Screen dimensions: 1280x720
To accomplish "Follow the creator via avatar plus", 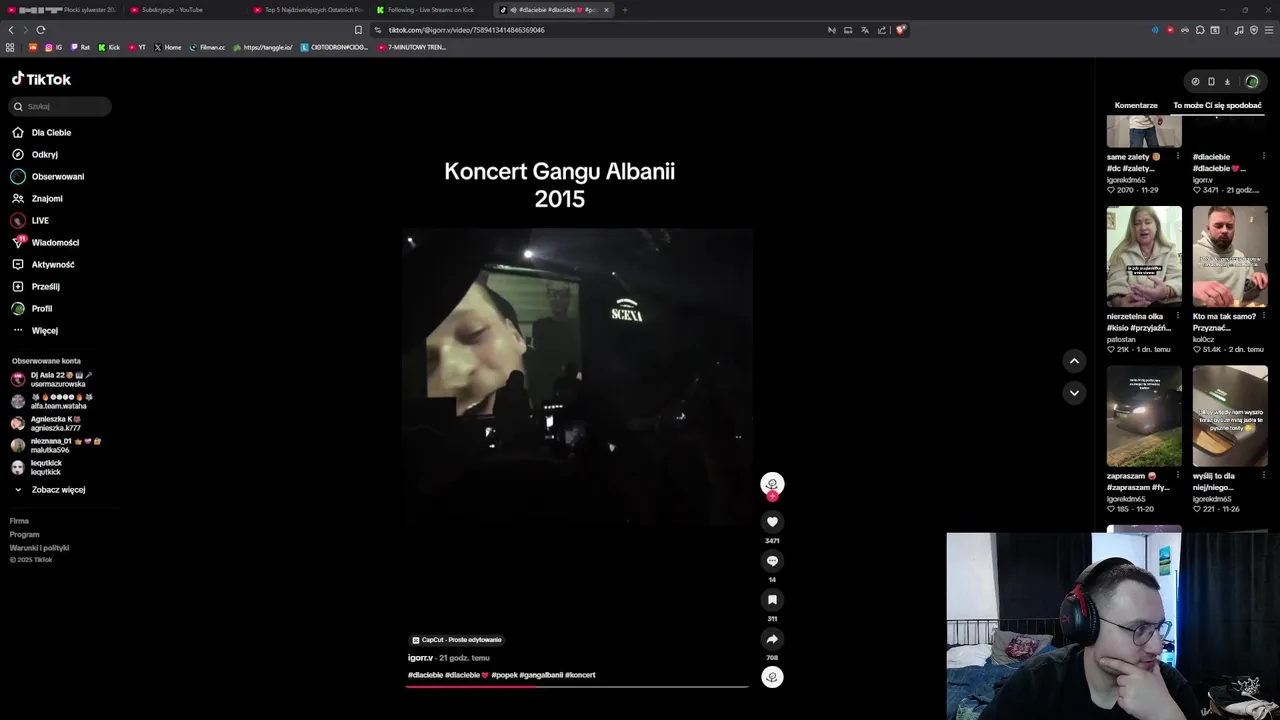I will [772, 496].
